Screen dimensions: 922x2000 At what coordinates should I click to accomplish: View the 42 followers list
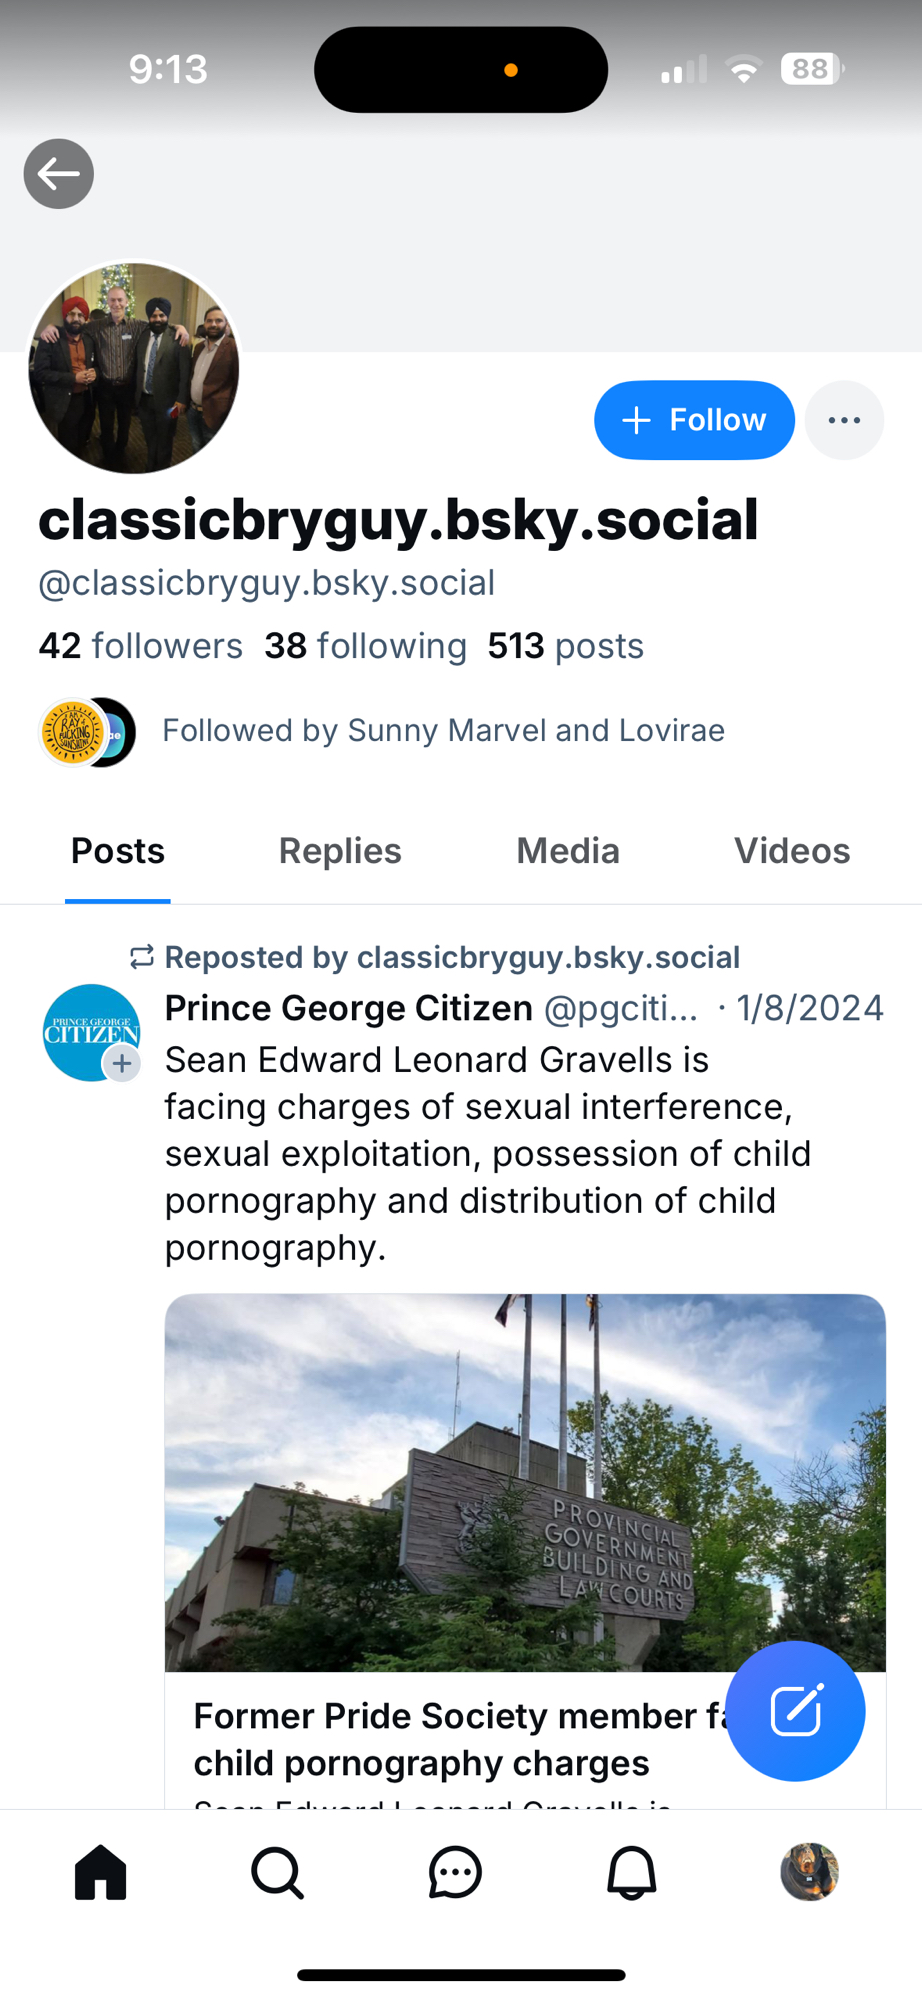coord(141,646)
